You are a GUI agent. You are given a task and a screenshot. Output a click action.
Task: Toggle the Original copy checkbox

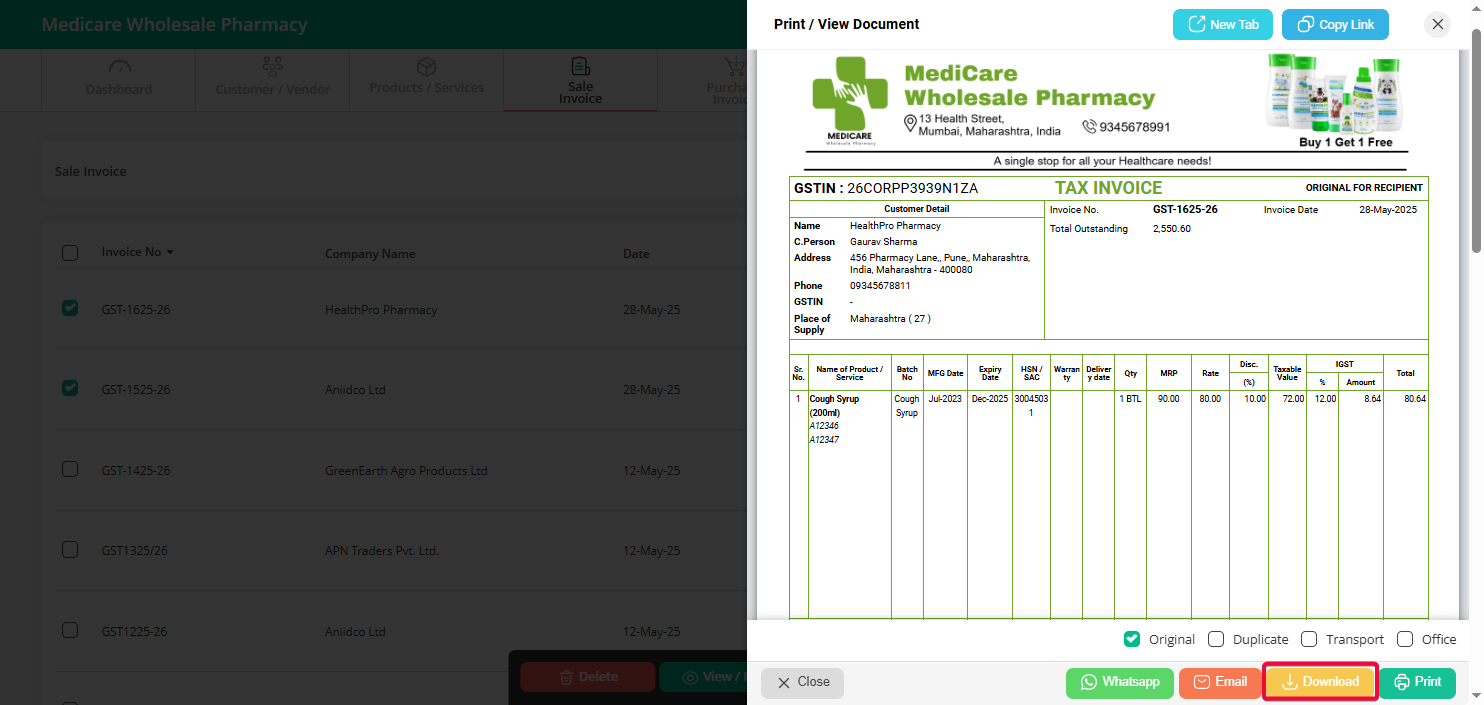coord(1132,639)
